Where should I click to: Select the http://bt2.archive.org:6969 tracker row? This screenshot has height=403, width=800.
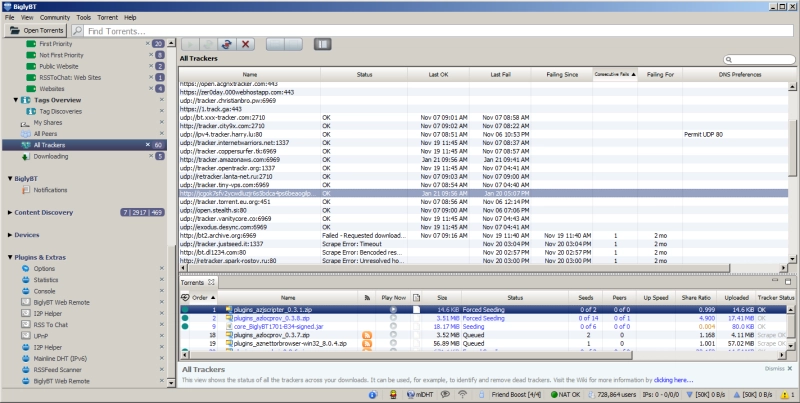pyautogui.click(x=484, y=236)
